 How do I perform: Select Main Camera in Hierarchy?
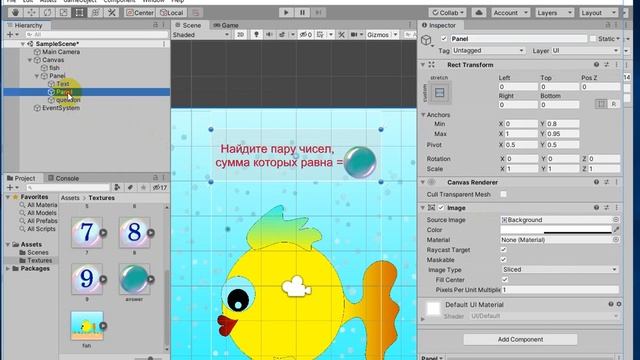tap(61, 52)
